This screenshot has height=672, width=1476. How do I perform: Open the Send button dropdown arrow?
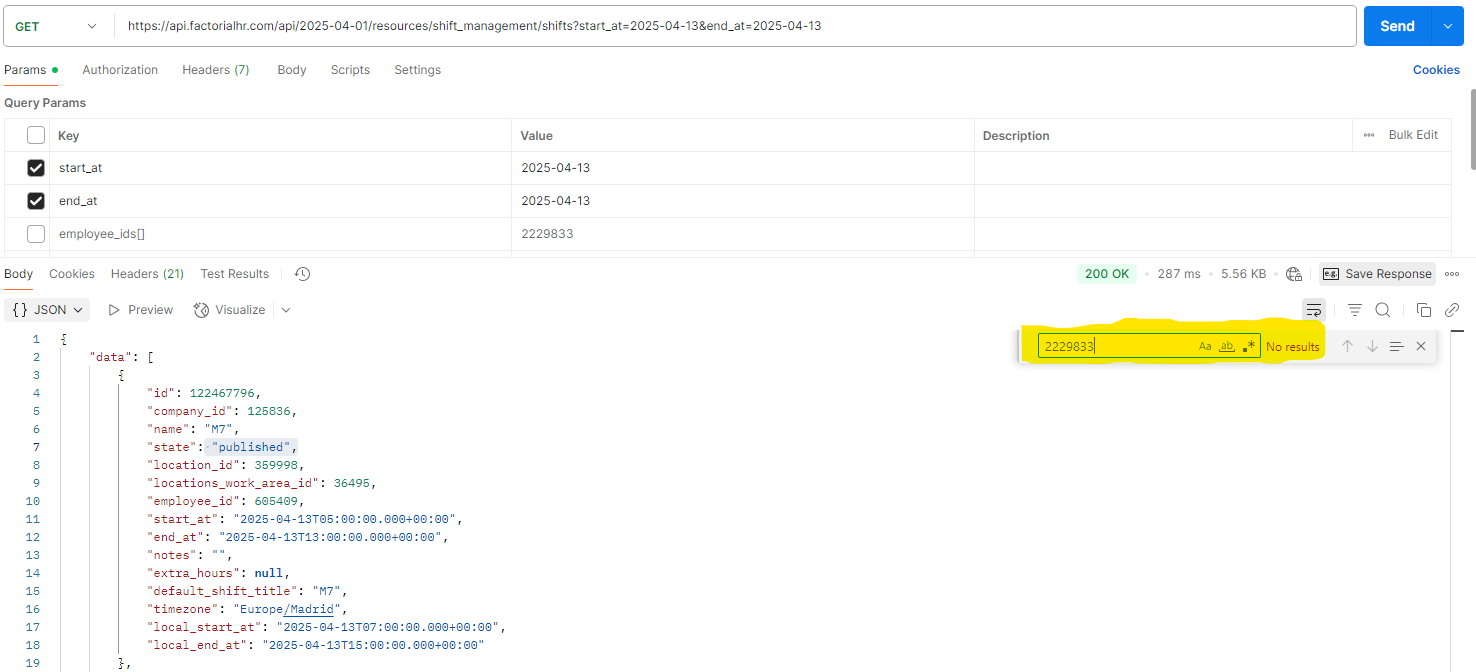click(1447, 26)
